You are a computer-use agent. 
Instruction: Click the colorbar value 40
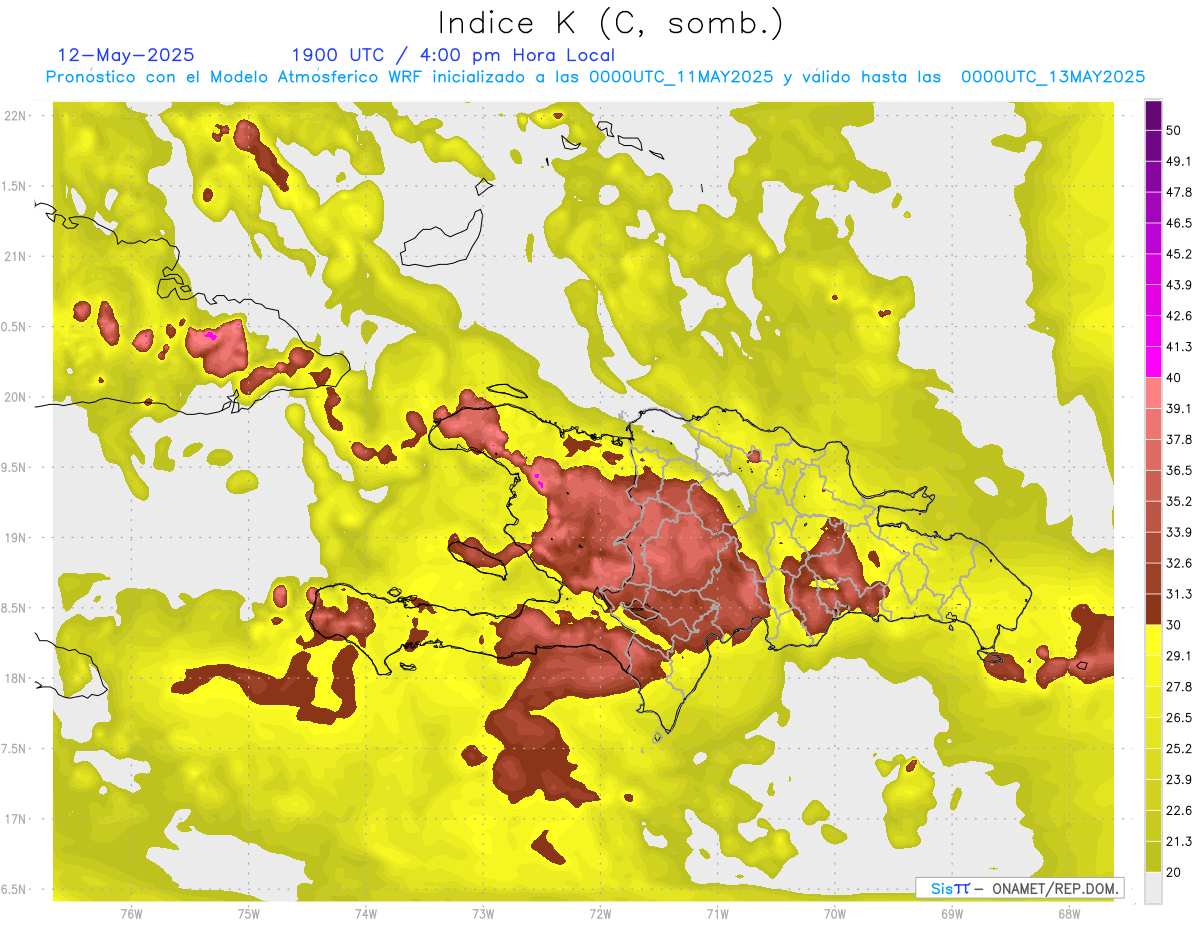(x=1174, y=378)
